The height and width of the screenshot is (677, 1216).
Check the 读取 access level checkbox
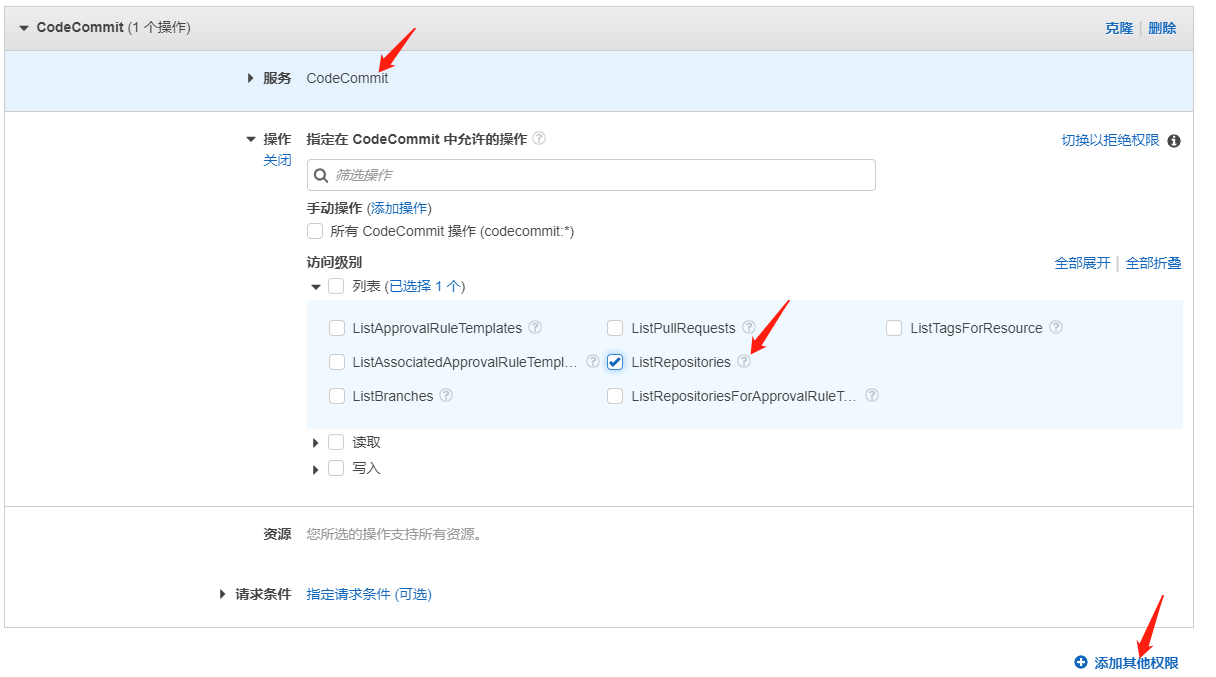[336, 442]
